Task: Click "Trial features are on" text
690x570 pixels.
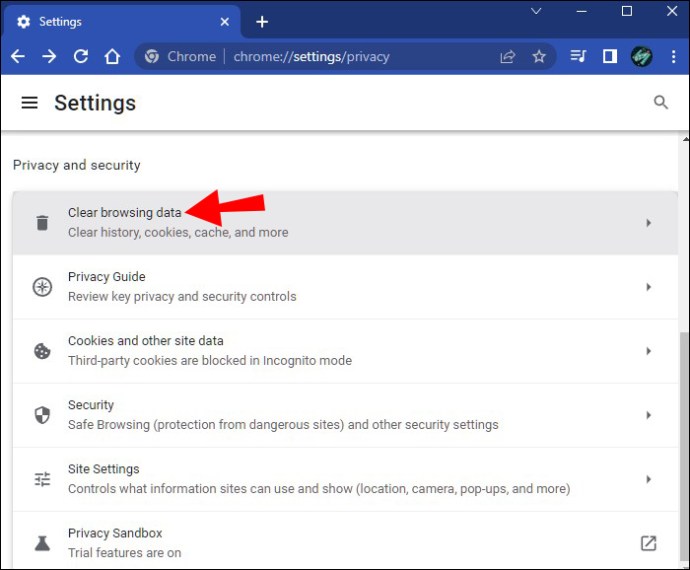Action: point(125,552)
